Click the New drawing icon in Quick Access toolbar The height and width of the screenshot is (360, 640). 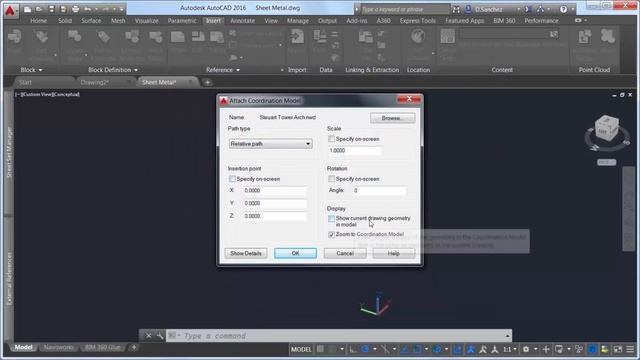point(27,9)
